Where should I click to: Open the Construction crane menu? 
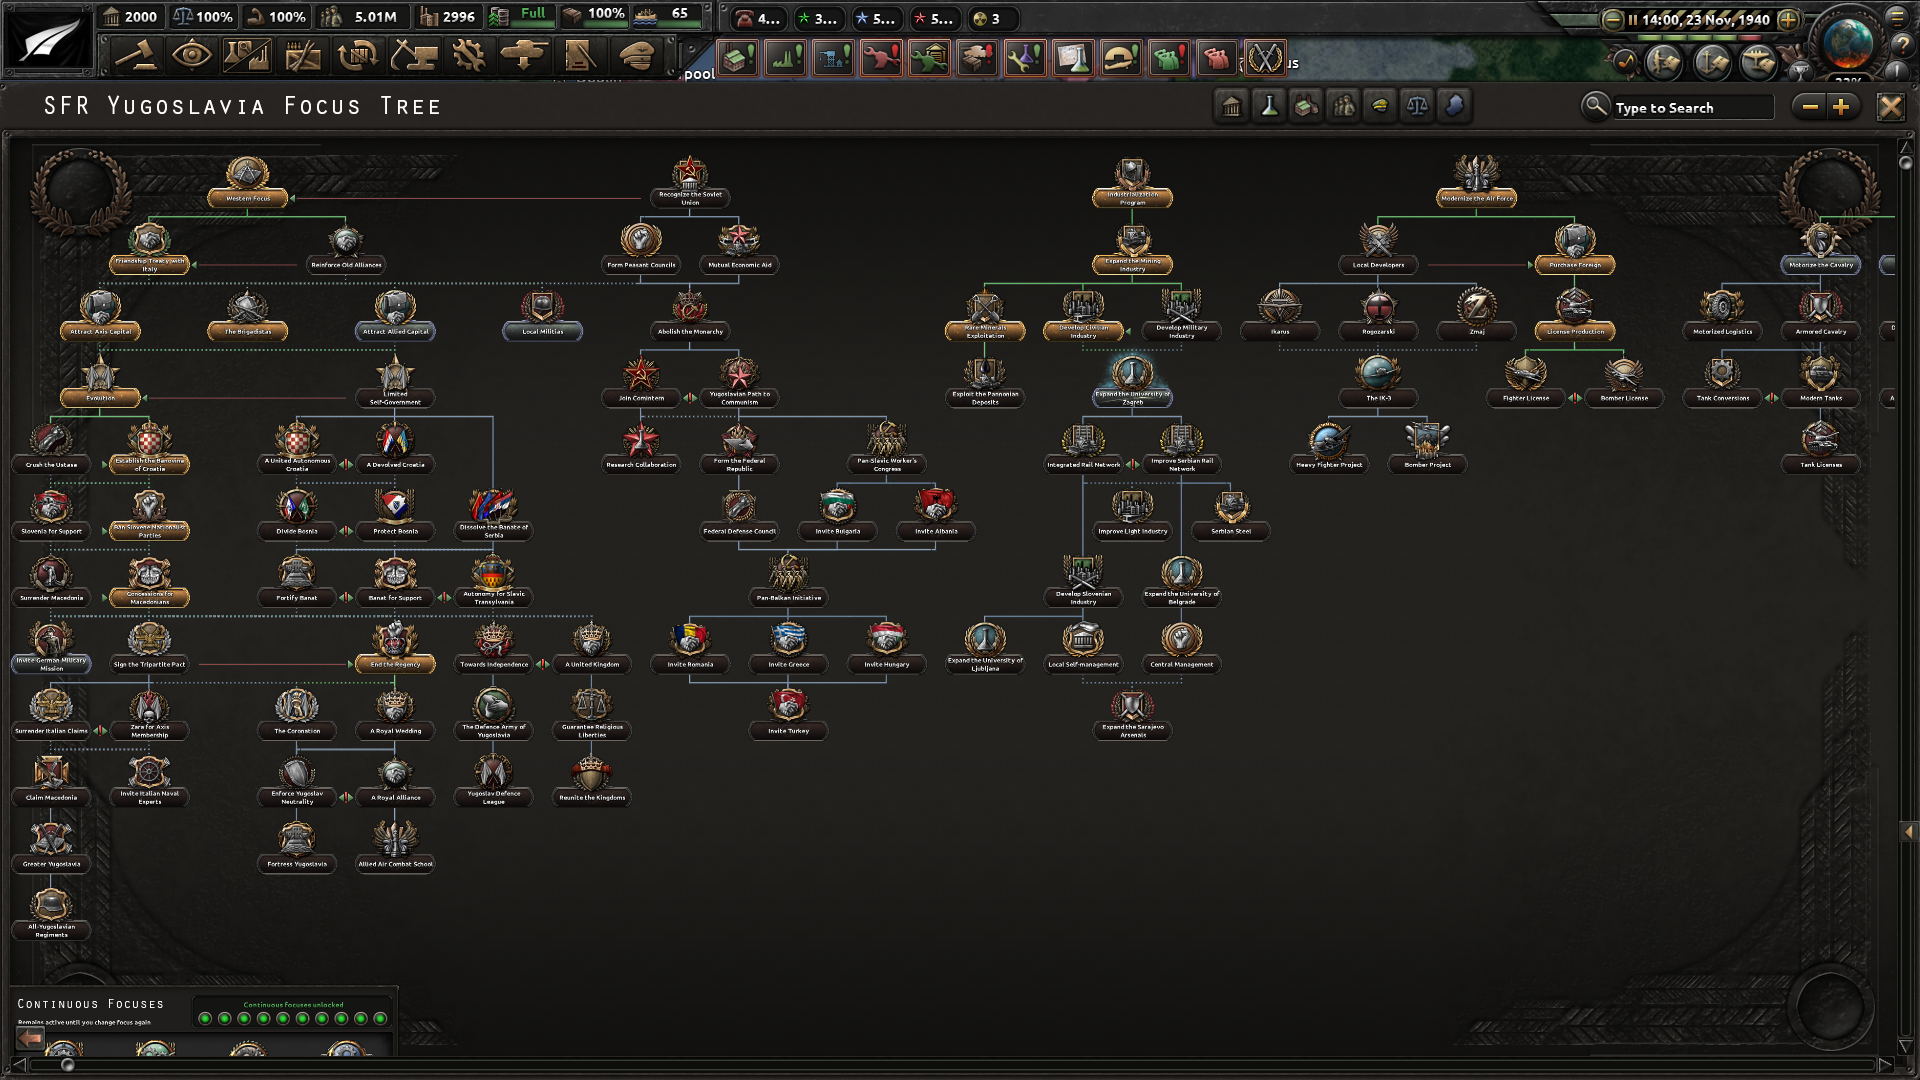point(413,56)
